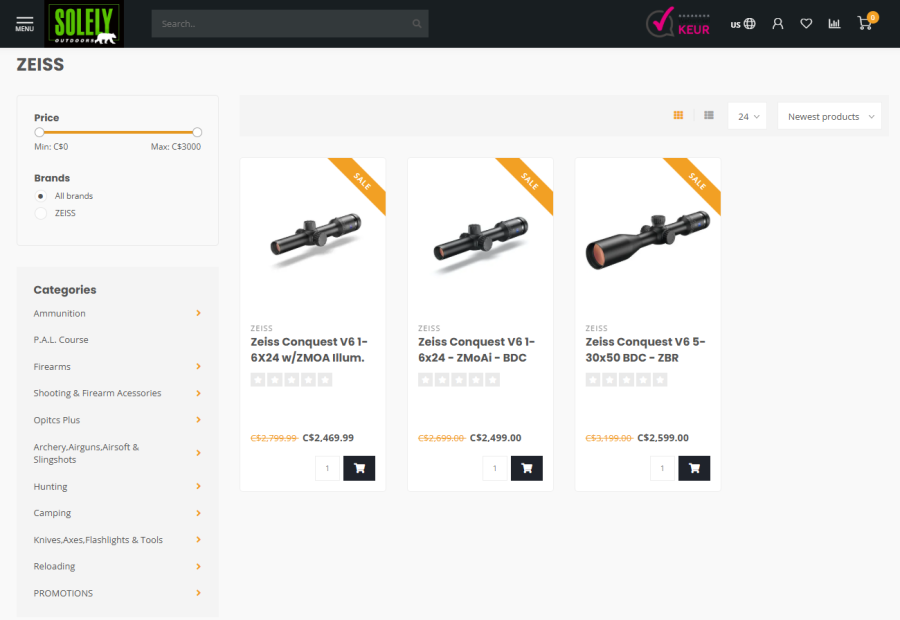Viewport: 900px width, 620px height.
Task: Open the US language and currency selector
Action: pos(742,24)
